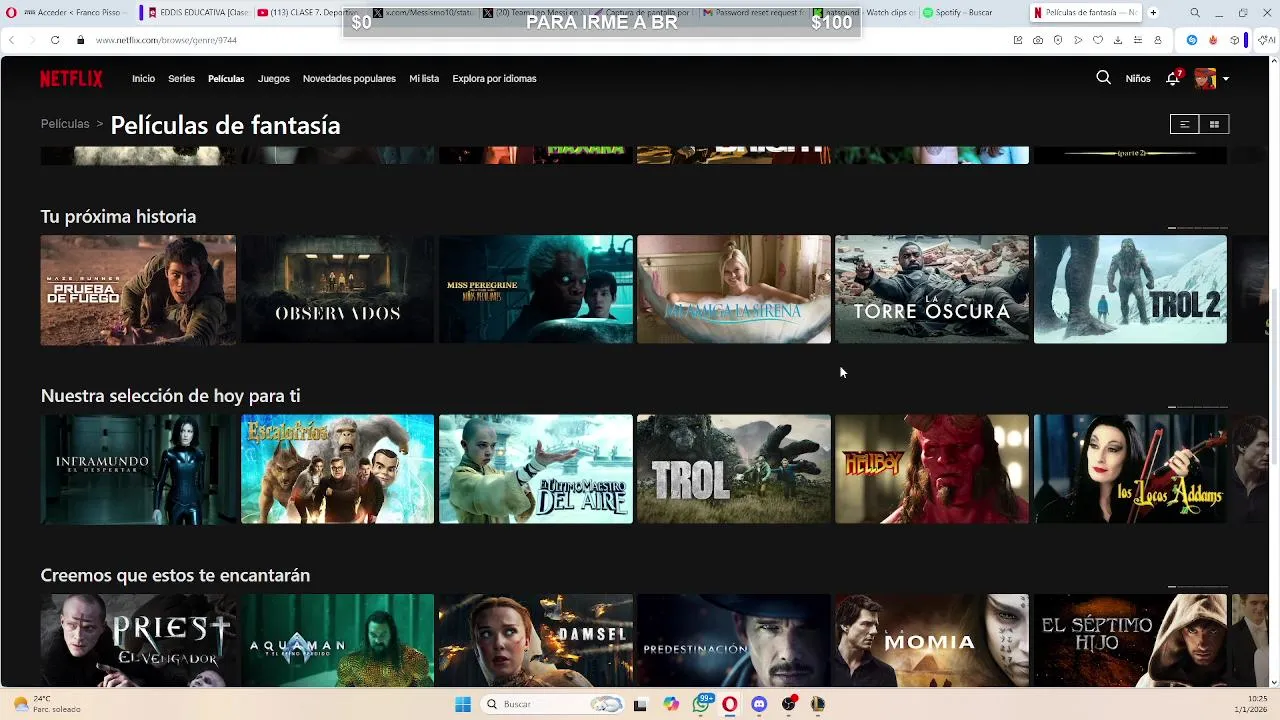1280x720 pixels.
Task: Open Nuestra selección de hoy para ti
Action: 170,396
